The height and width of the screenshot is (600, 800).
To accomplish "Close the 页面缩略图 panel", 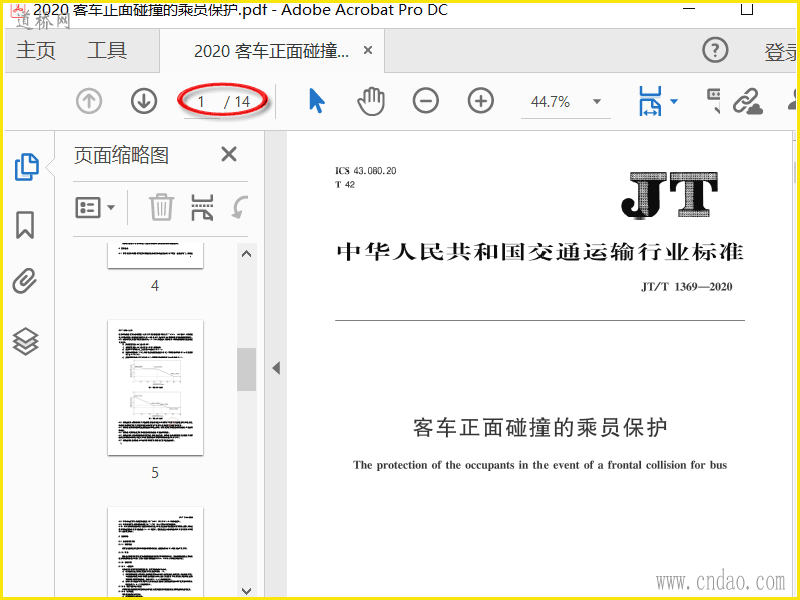I will pyautogui.click(x=229, y=154).
